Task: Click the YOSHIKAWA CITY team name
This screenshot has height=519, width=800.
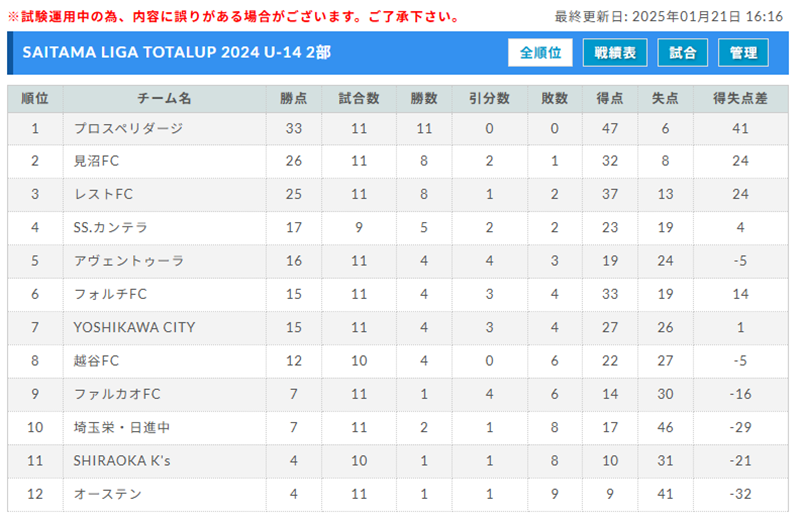Action: 134,328
